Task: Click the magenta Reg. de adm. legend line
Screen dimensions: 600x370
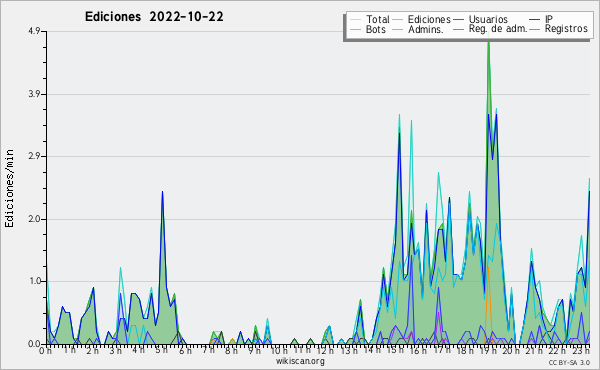Action: coord(458,29)
